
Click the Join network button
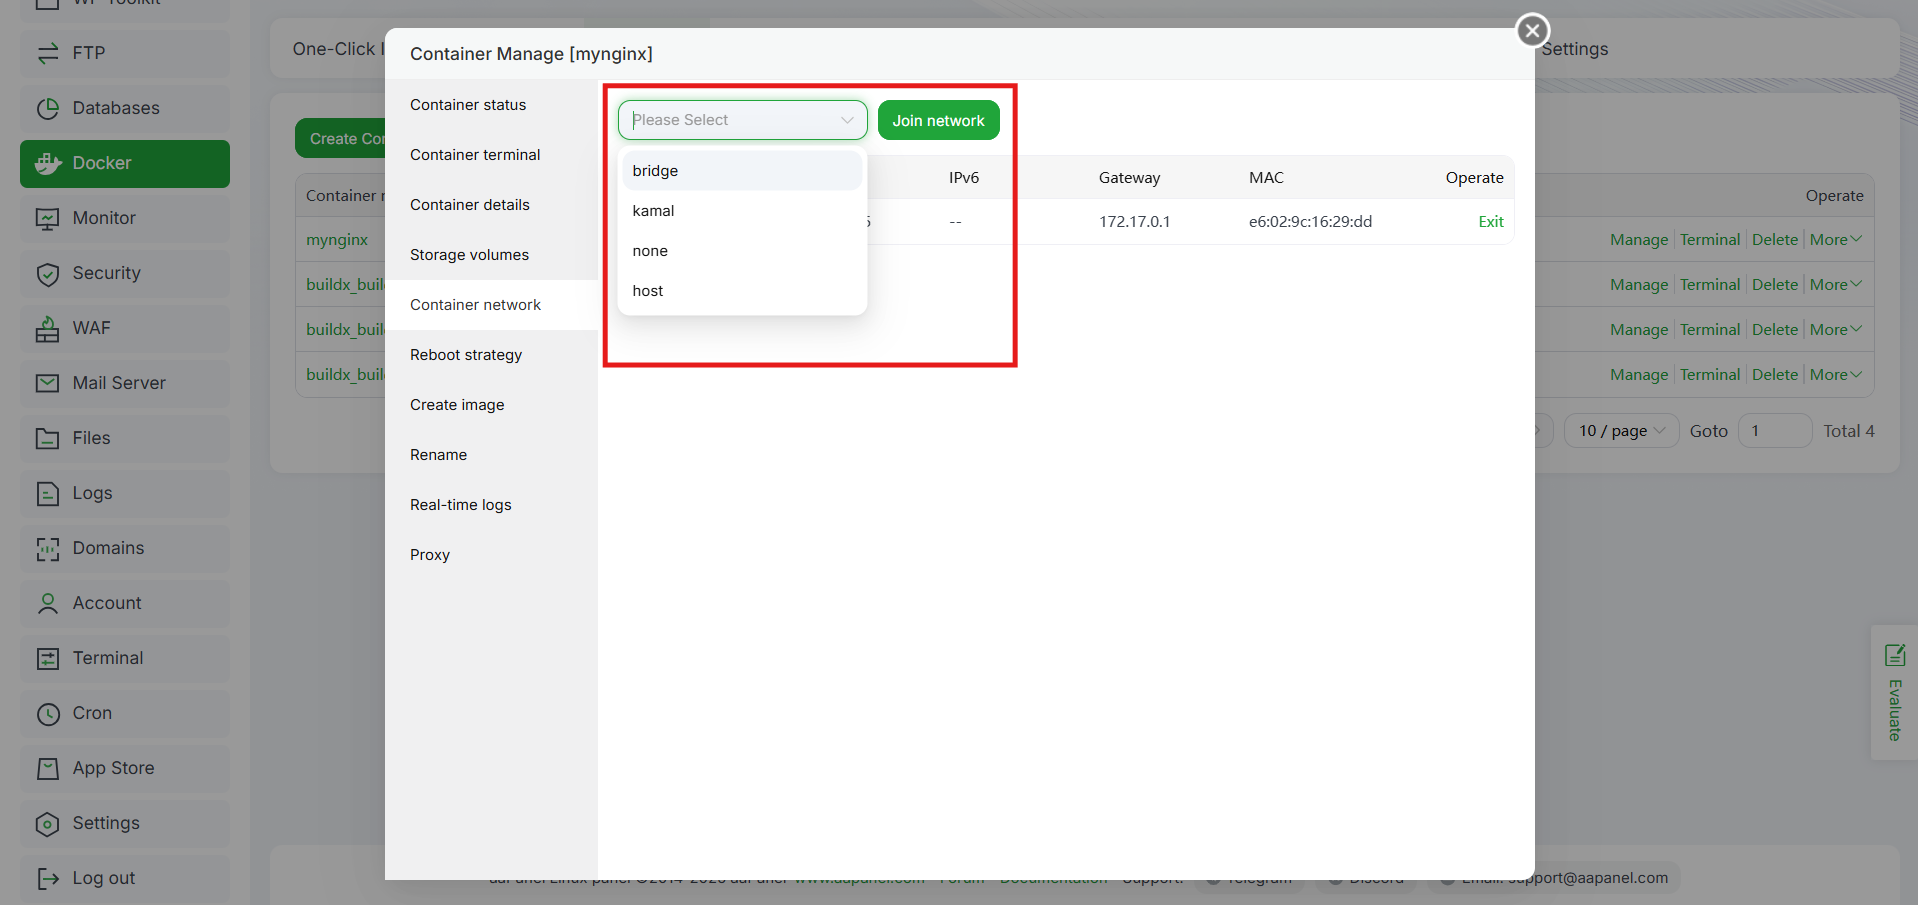click(x=938, y=120)
